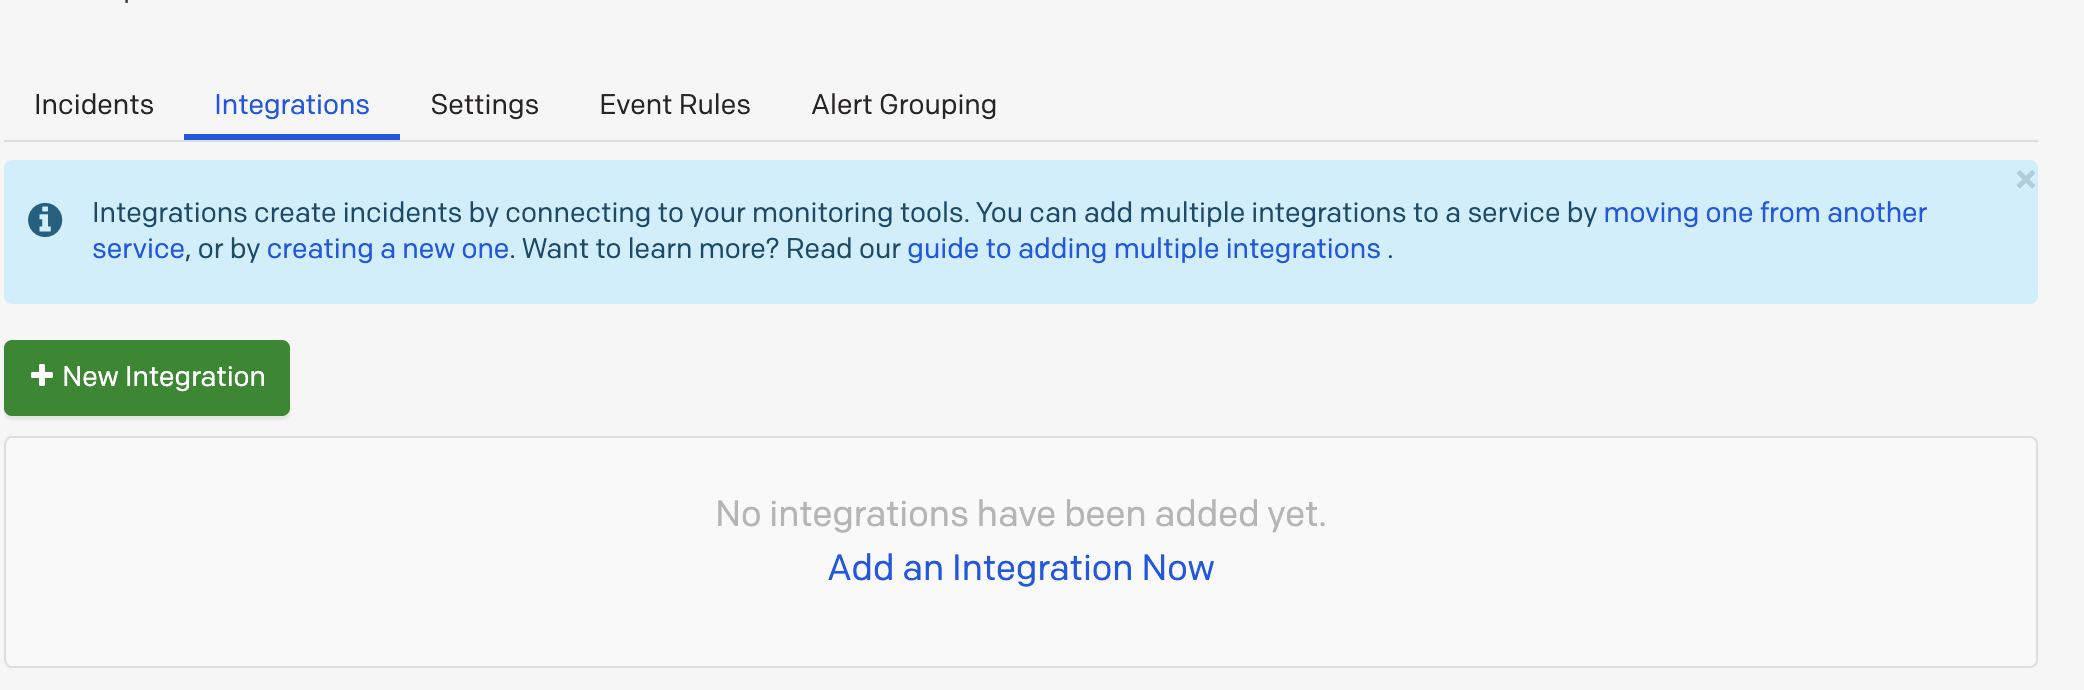2084x690 pixels.
Task: Click the blue underline beneath Integrations tab
Action: click(292, 136)
